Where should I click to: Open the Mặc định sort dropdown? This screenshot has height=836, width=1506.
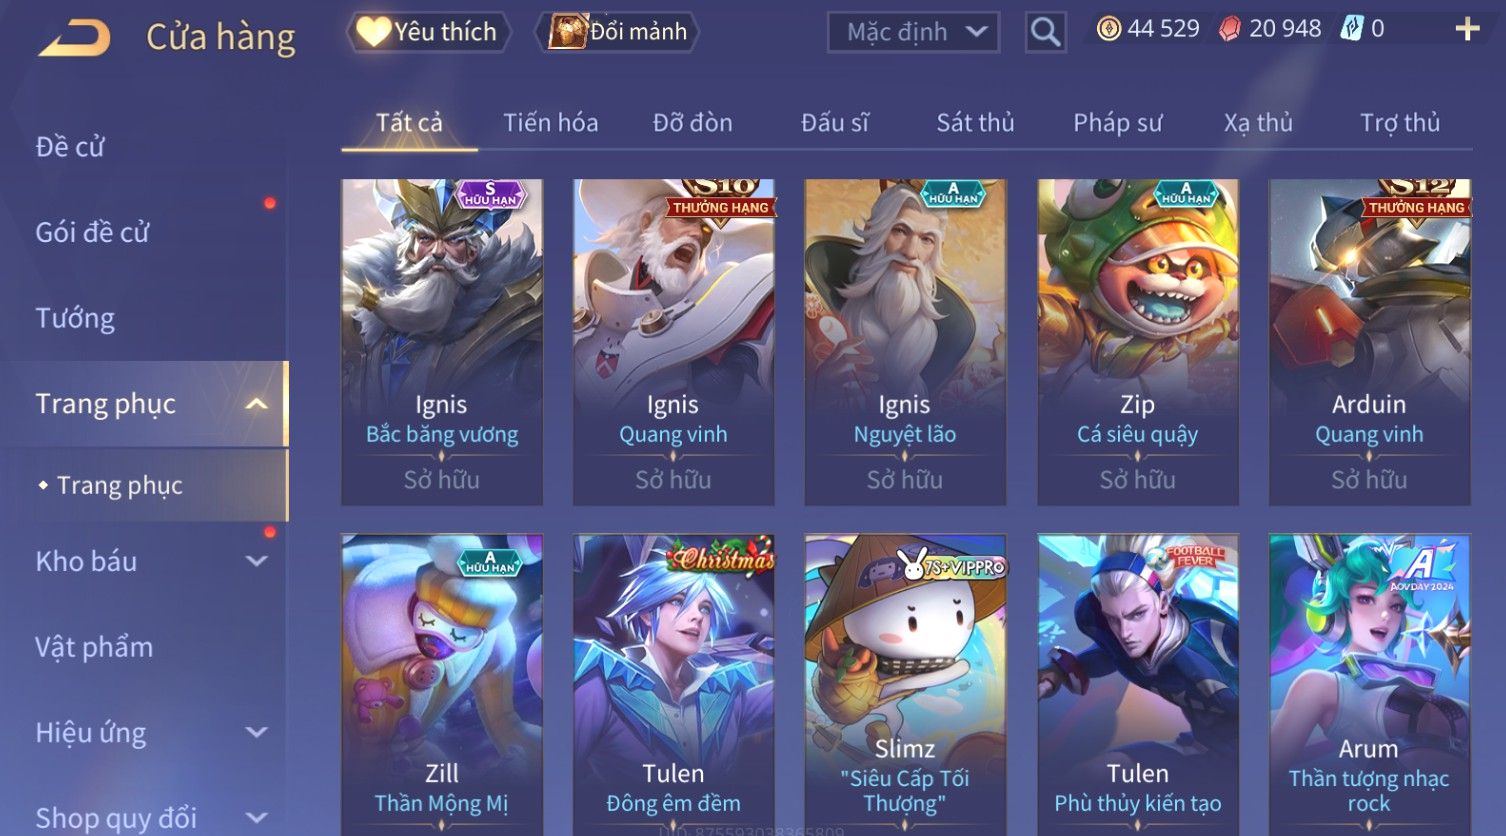[x=913, y=33]
